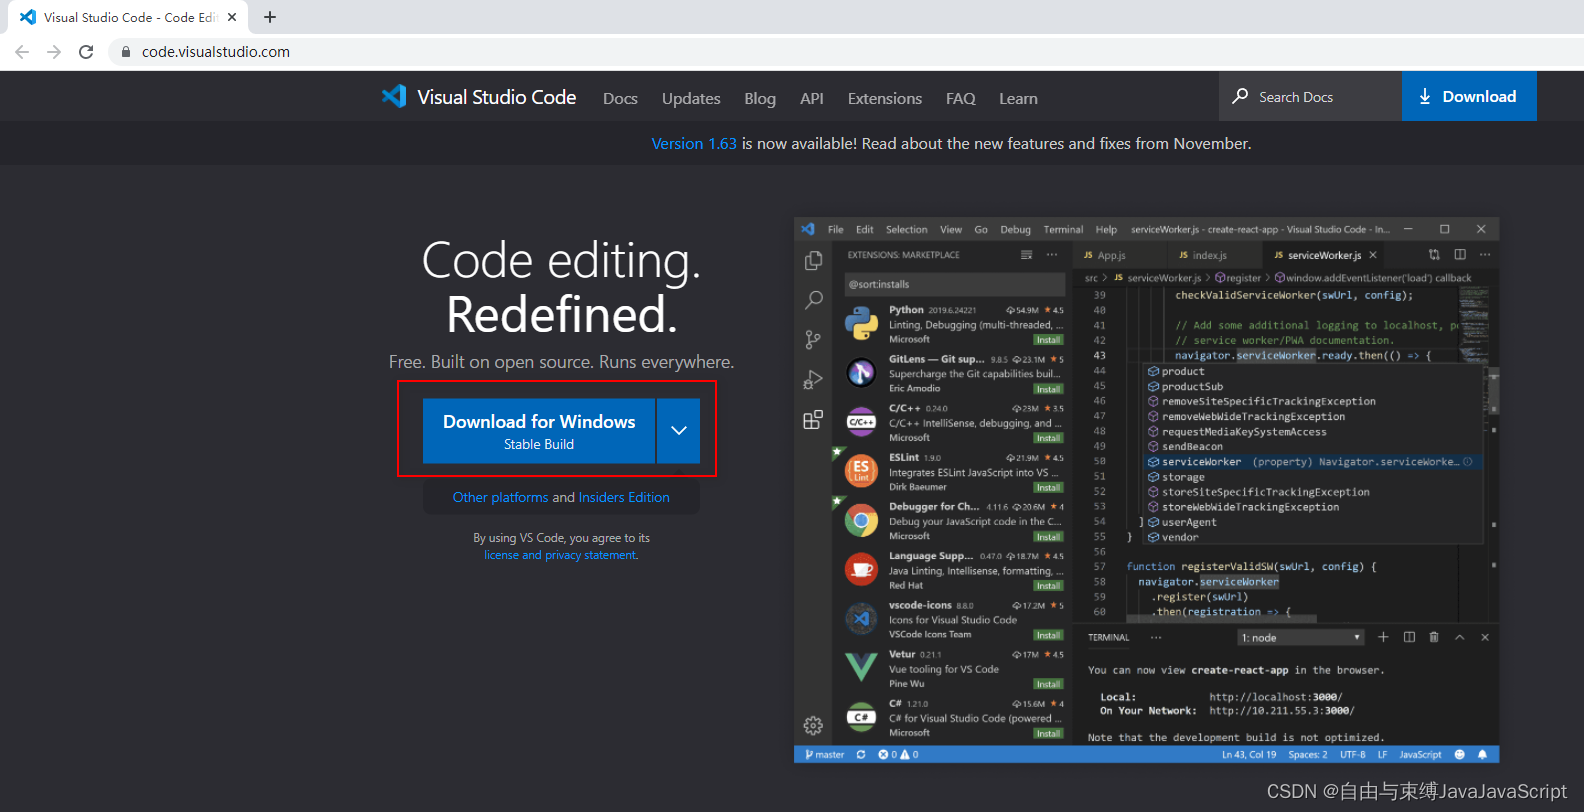Open Selection menu in the preview window
This screenshot has height=812, width=1584.
(907, 230)
